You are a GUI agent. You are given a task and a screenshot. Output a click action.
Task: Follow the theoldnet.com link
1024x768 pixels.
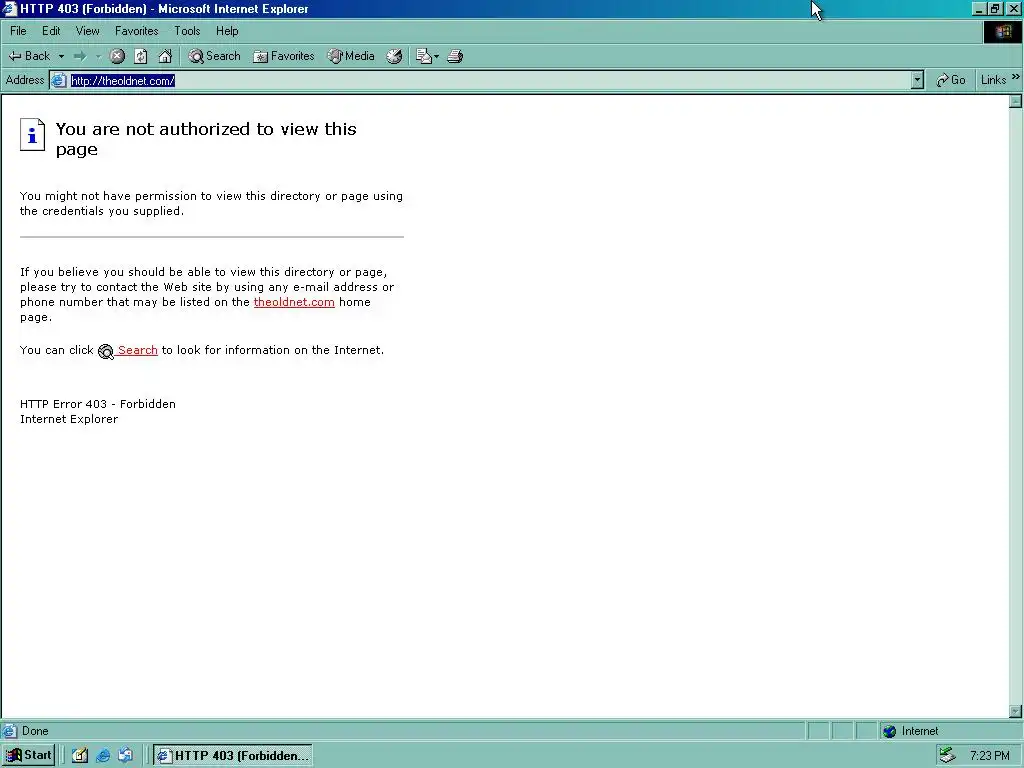(294, 302)
